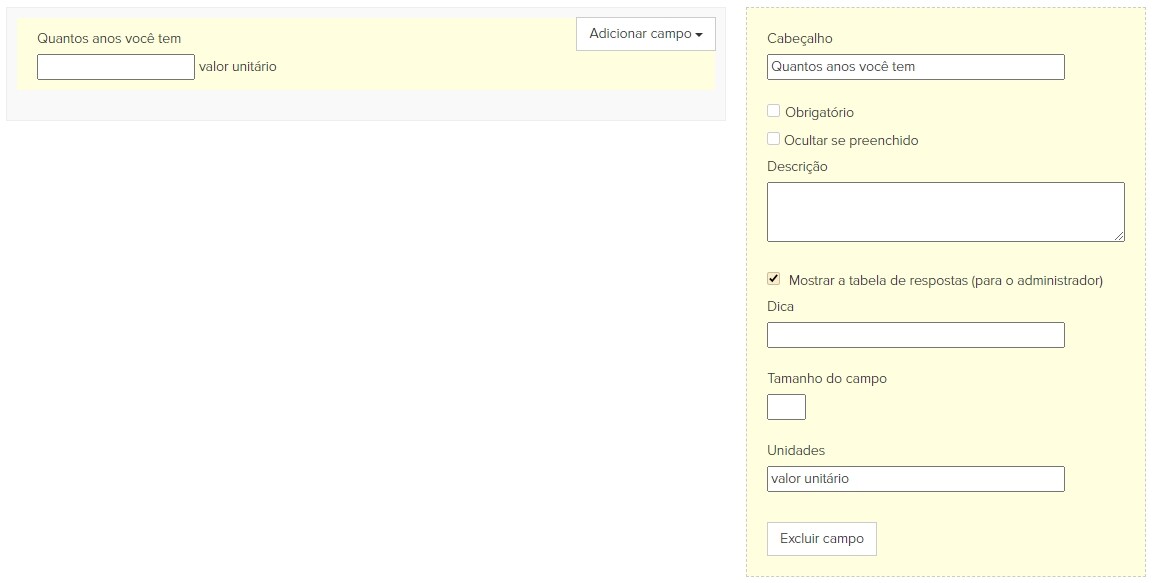Click inside the Descrição text area
This screenshot has height=583, width=1154.
(x=946, y=212)
